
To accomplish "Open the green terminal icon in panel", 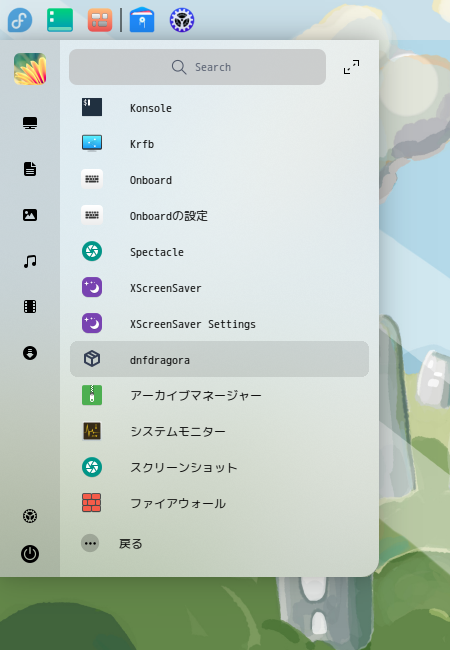I will click(x=60, y=20).
